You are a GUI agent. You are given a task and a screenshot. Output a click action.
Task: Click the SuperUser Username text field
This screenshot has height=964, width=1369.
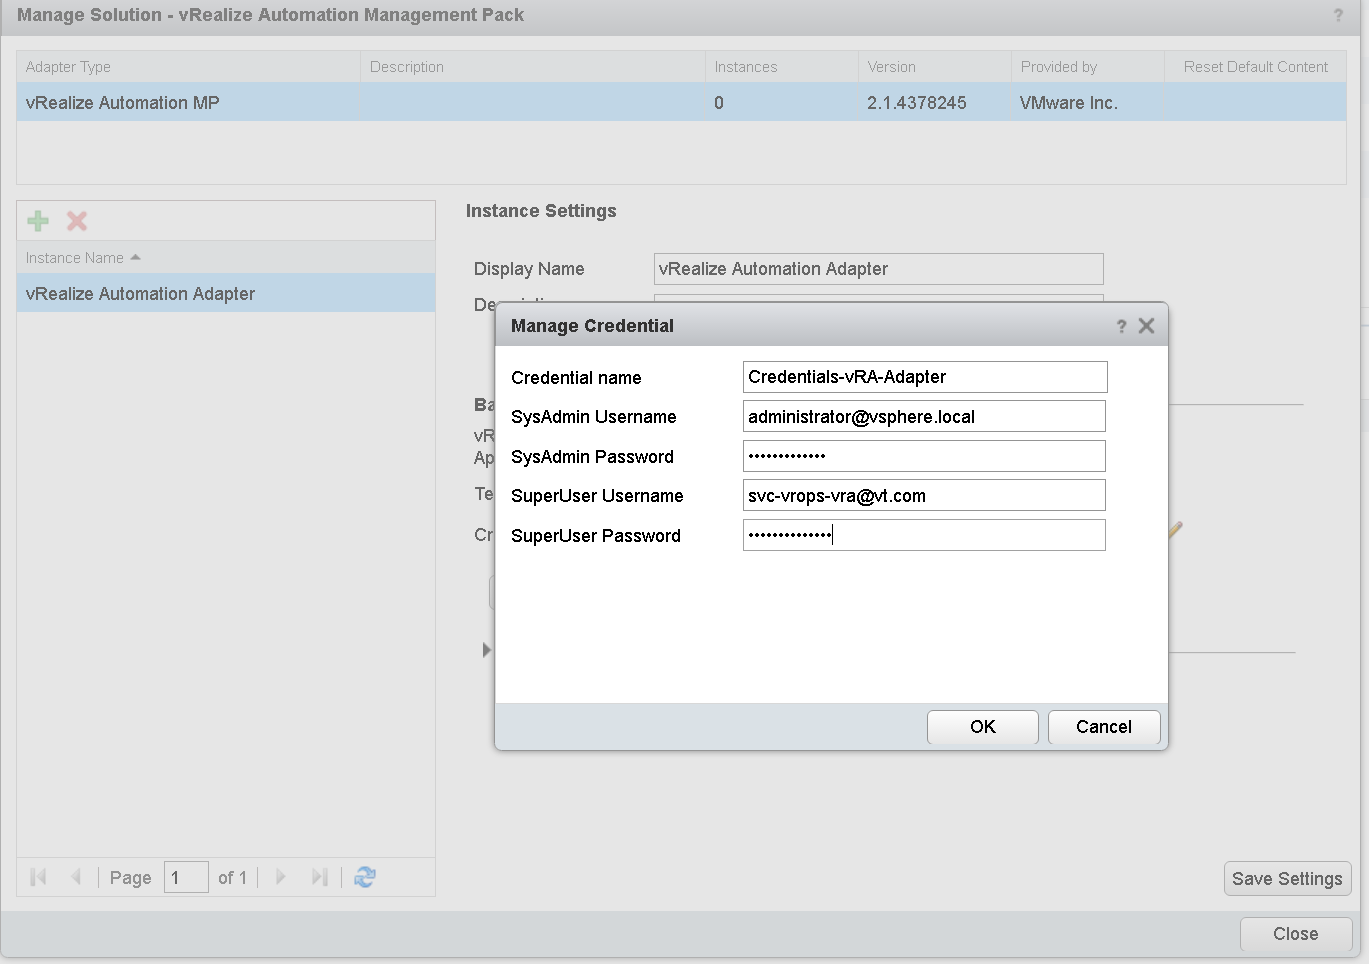(924, 495)
